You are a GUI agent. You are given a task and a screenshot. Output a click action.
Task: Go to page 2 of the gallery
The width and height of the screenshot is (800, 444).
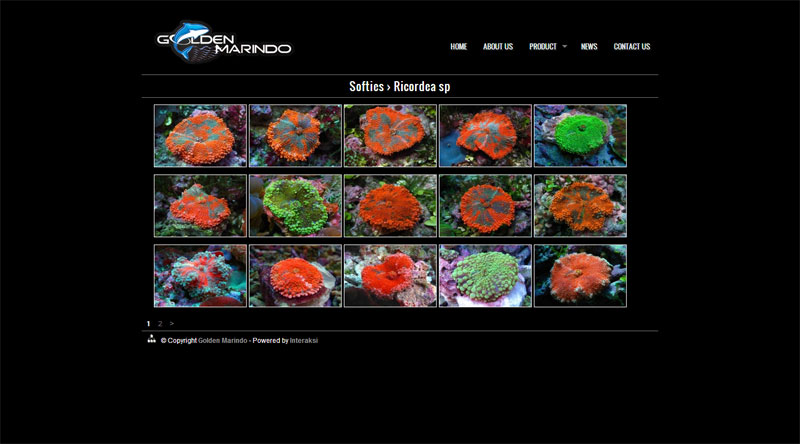[x=160, y=324]
